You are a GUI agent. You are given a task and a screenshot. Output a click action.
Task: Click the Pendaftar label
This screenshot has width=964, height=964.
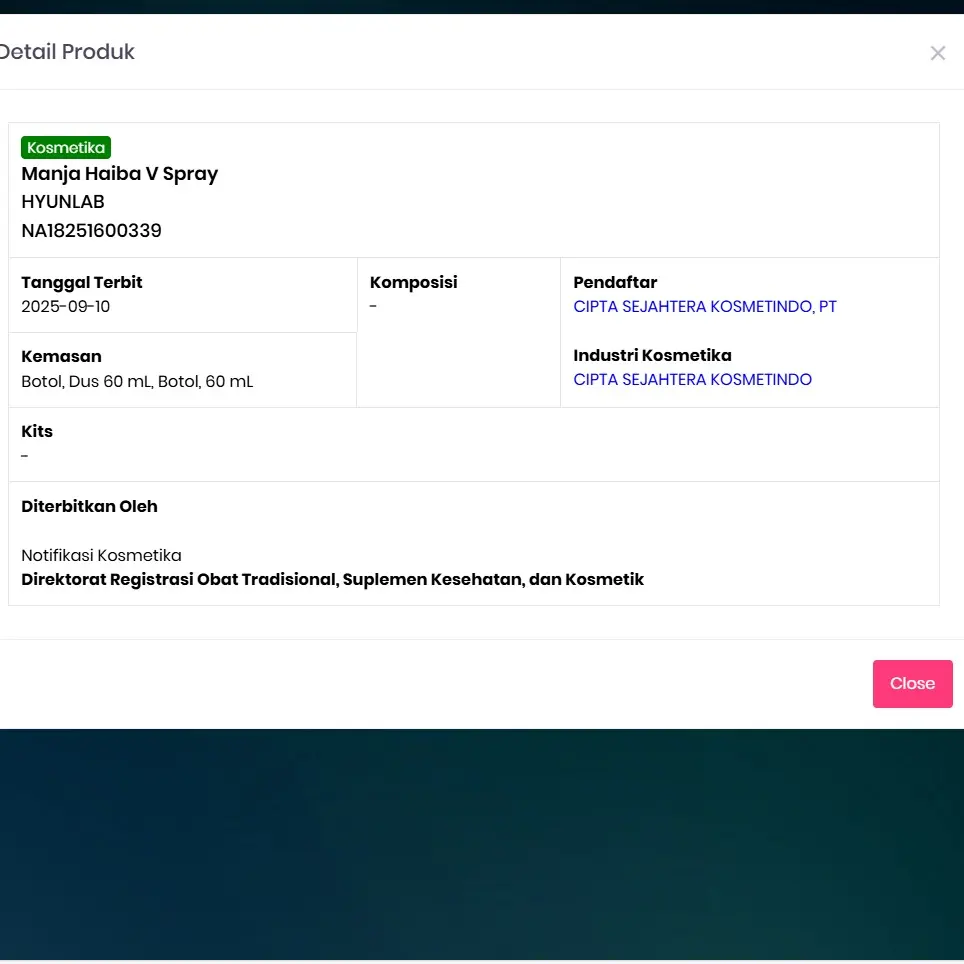615,283
